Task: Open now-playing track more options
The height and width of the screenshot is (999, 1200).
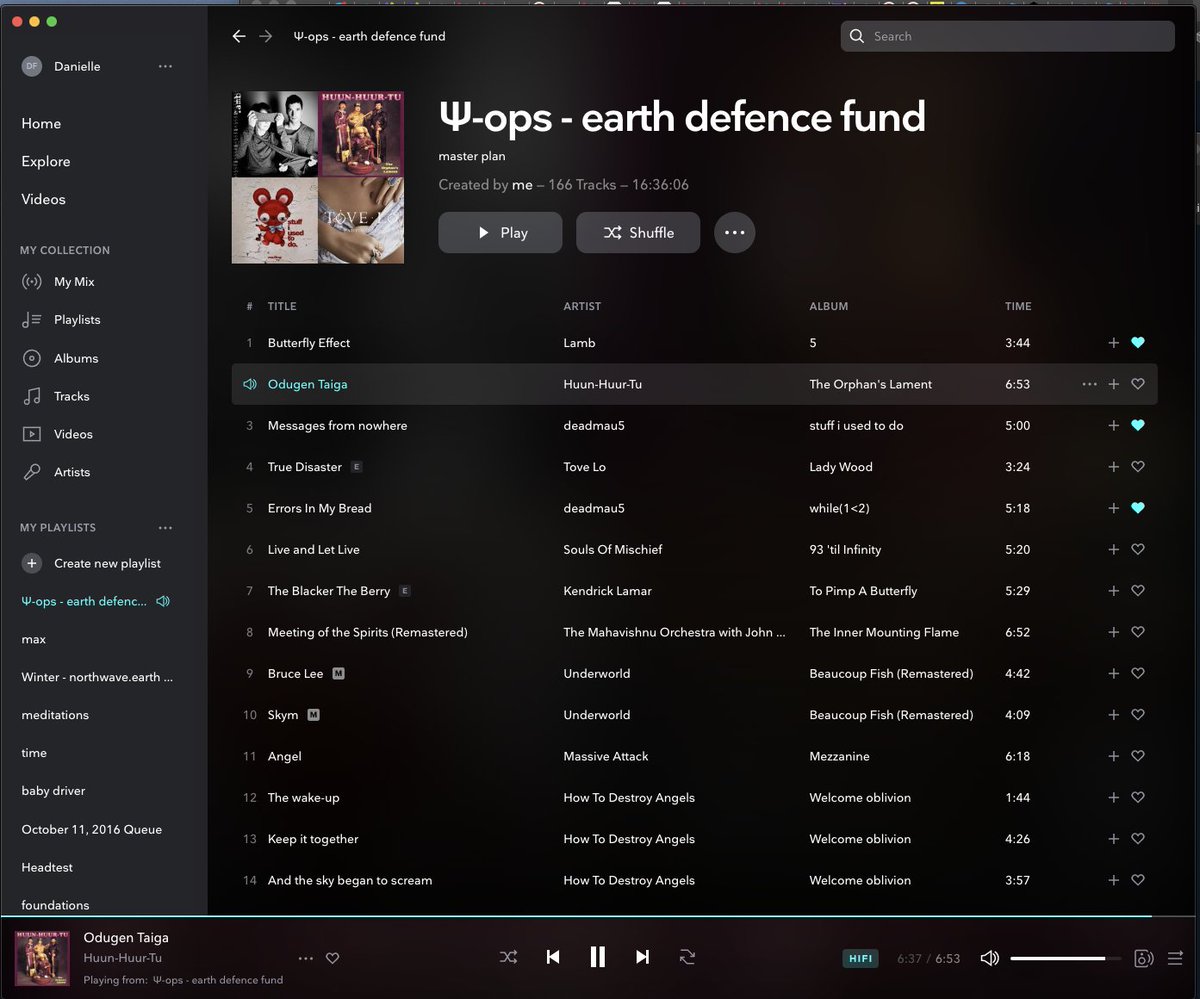Action: point(306,958)
